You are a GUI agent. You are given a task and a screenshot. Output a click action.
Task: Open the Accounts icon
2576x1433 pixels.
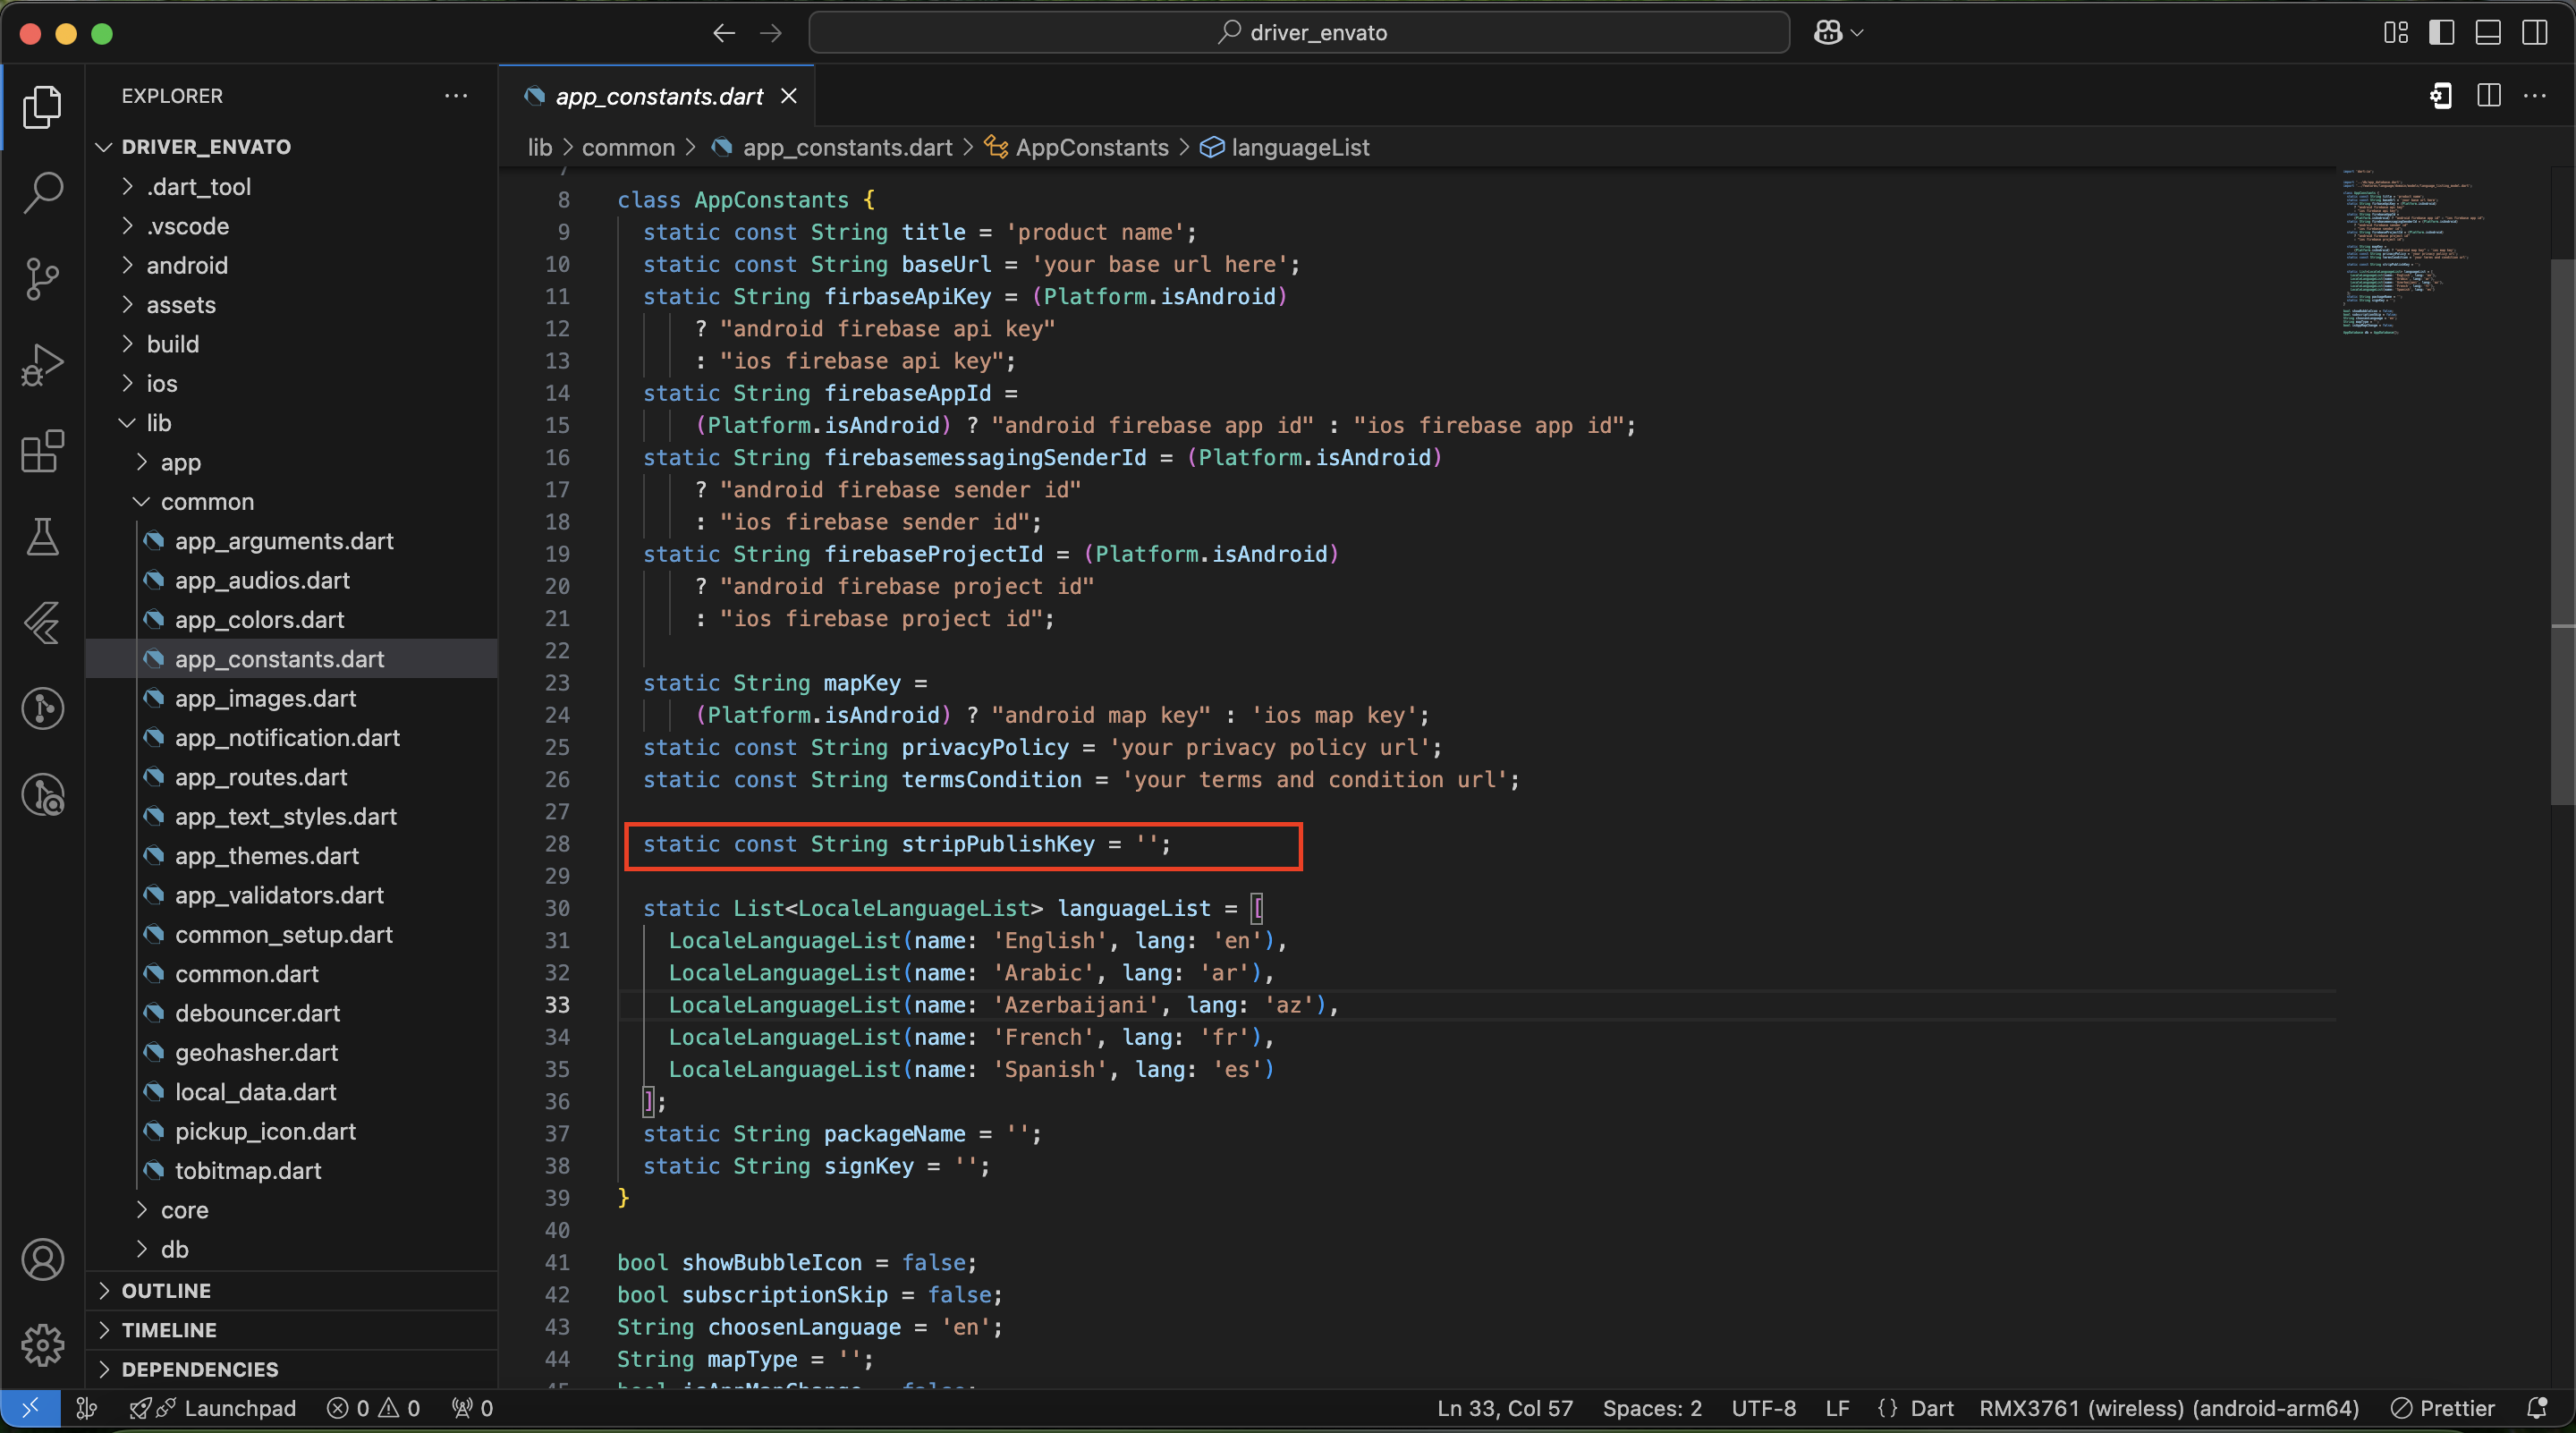tap(42, 1260)
